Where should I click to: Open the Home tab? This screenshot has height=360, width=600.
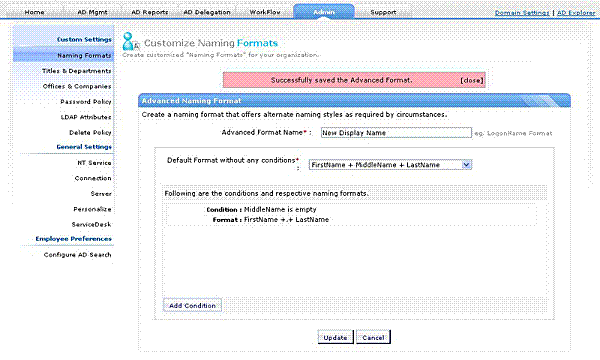(34, 12)
